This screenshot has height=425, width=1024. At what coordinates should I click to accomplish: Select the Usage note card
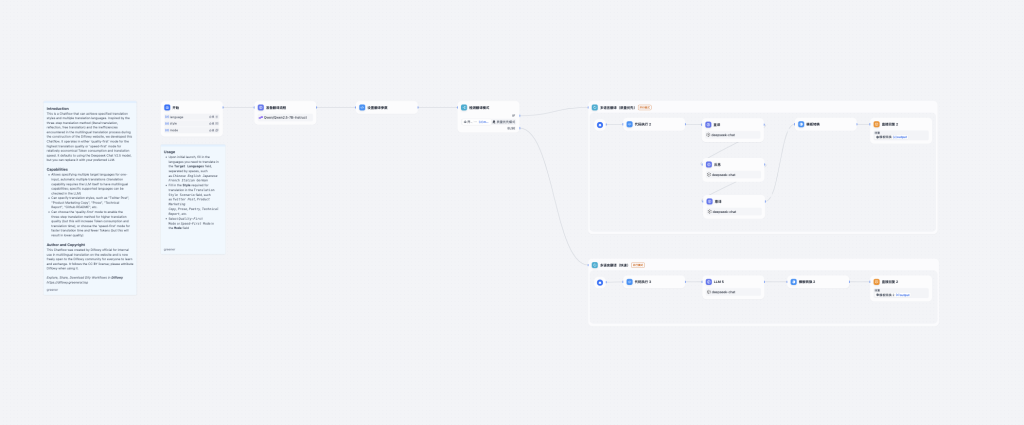coord(193,200)
